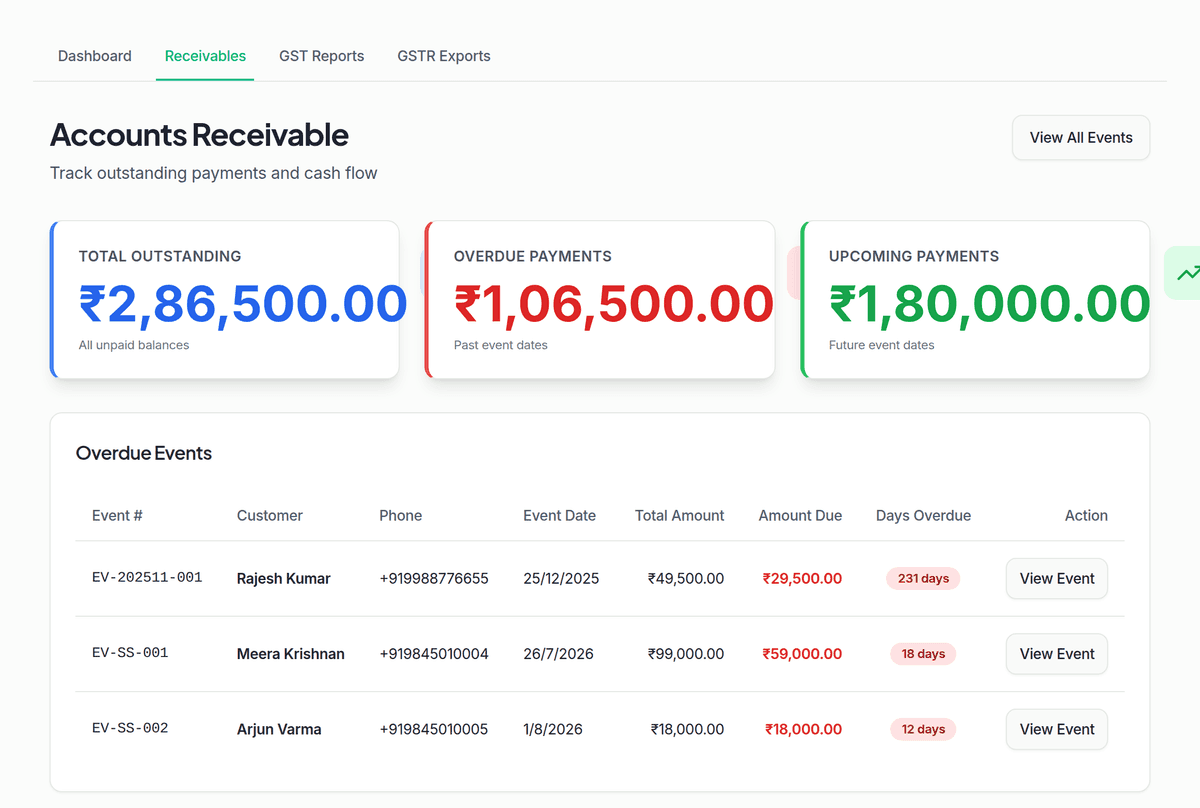This screenshot has width=1200, height=808.
Task: Click View Event for Rajesh Kumar
Action: point(1057,578)
